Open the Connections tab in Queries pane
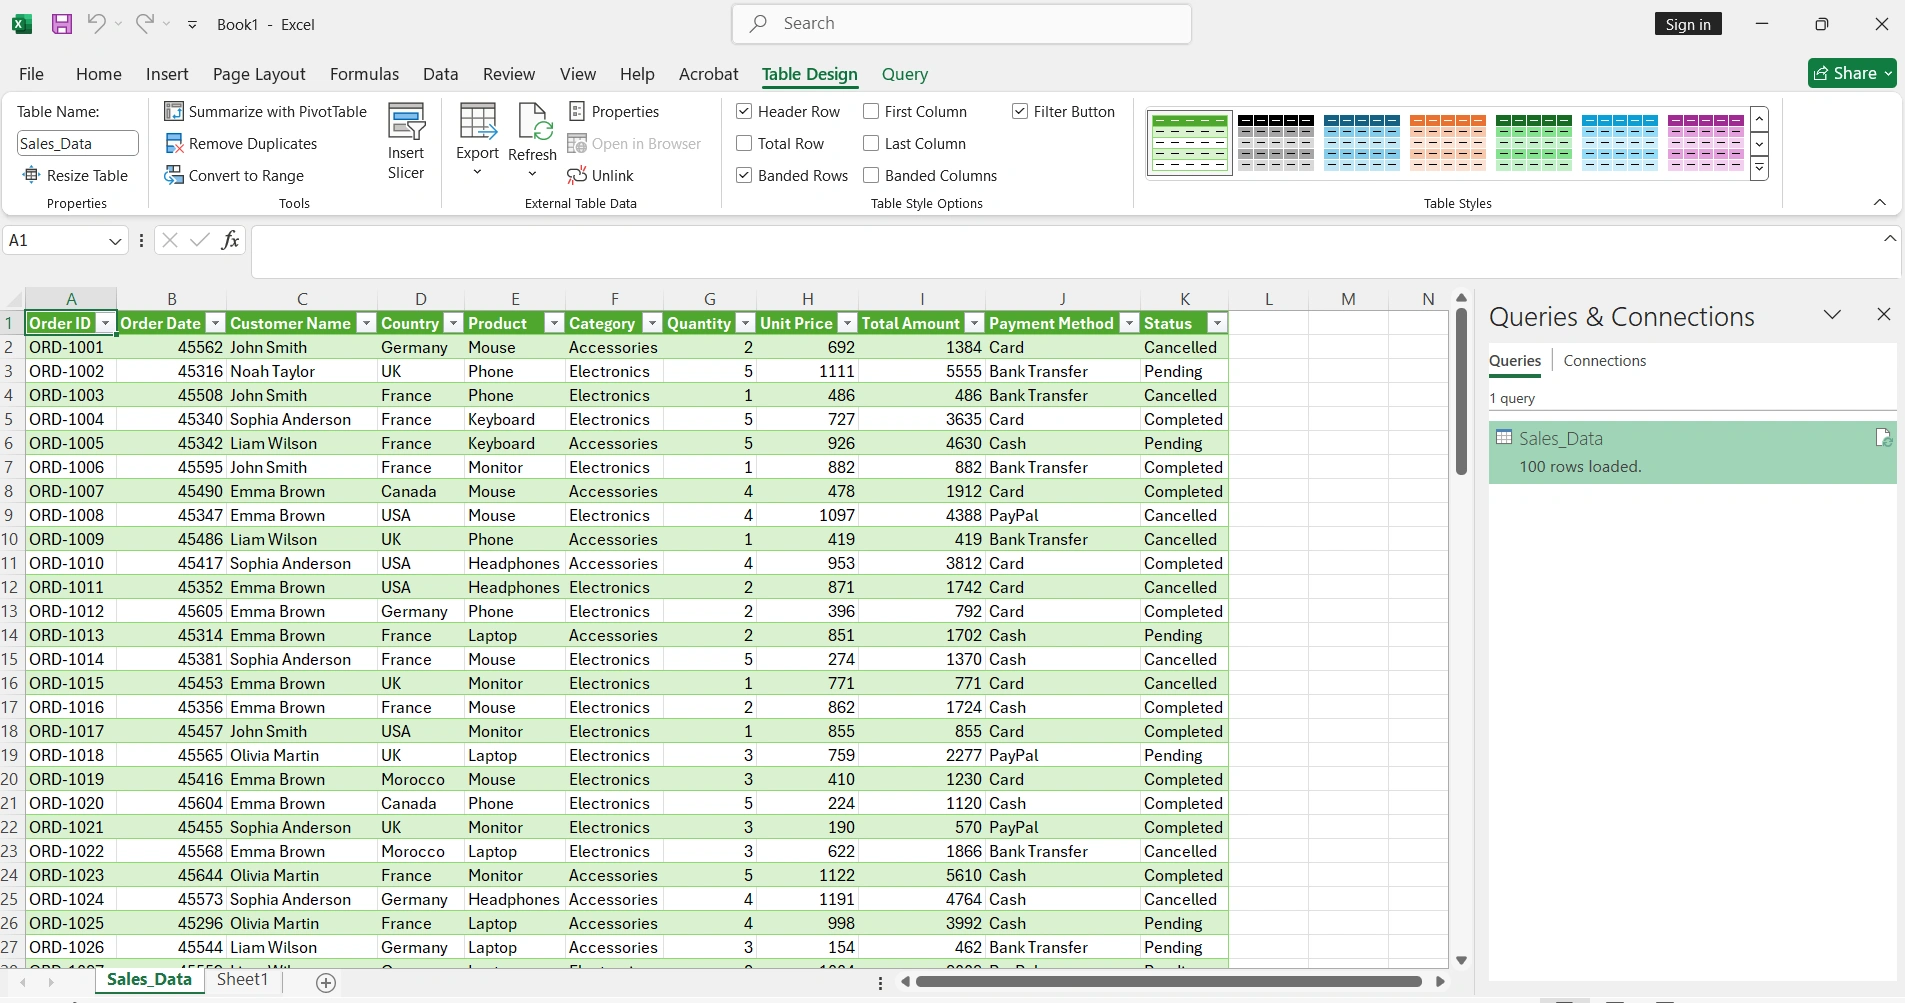Screen dimensions: 1905x1003 click(x=1604, y=360)
